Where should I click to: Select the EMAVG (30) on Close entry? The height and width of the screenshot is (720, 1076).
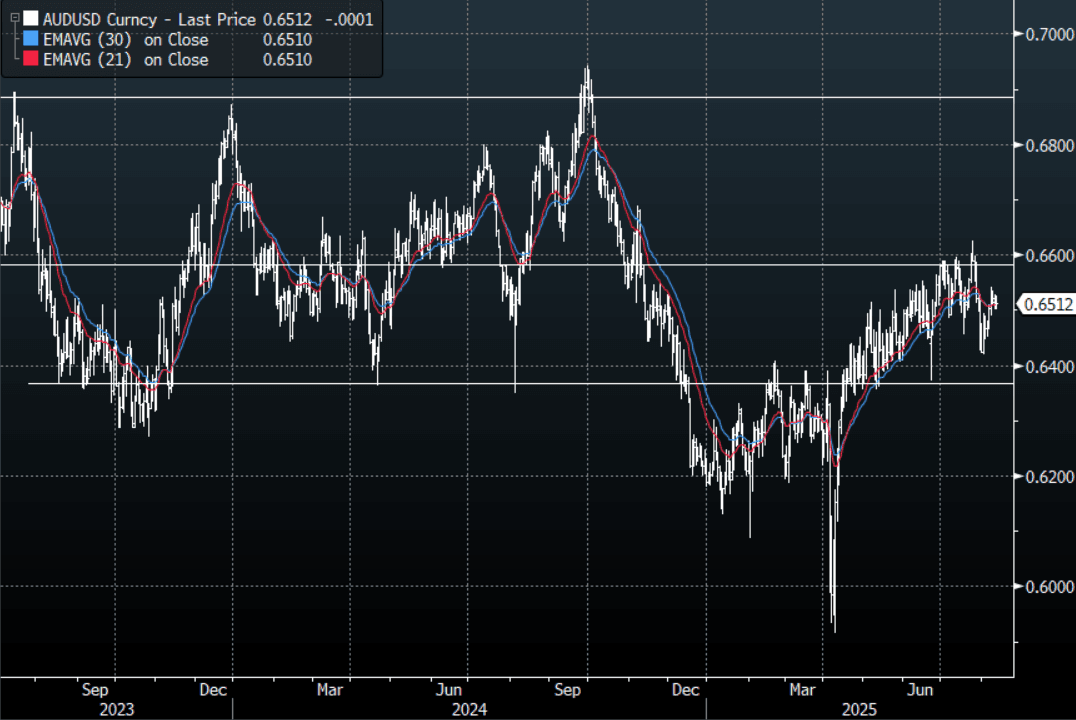[x=126, y=40]
